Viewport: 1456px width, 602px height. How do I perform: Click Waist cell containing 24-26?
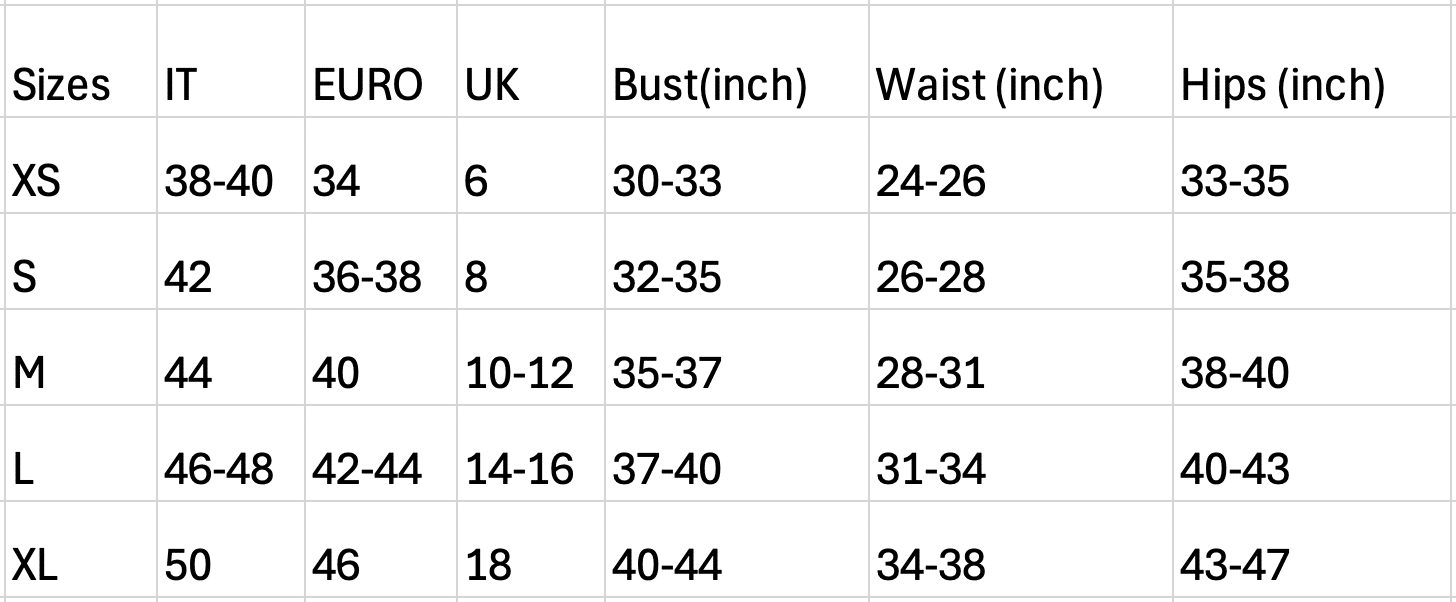[x=1021, y=165]
